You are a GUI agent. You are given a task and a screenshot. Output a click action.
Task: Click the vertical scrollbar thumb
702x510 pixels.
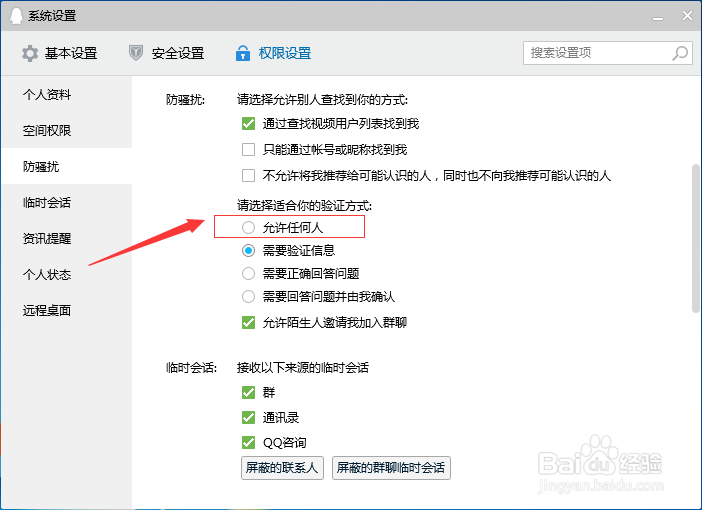[696, 238]
